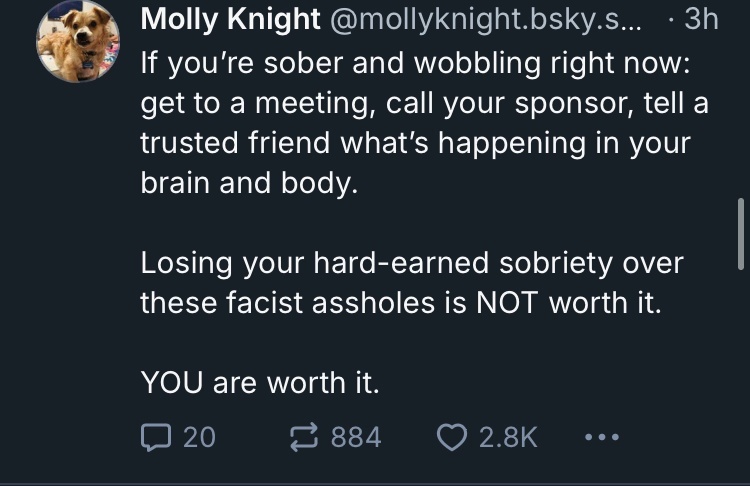This screenshot has width=750, height=486.
Task: Open Molly Knight's dog profile picture
Action: click(78, 41)
